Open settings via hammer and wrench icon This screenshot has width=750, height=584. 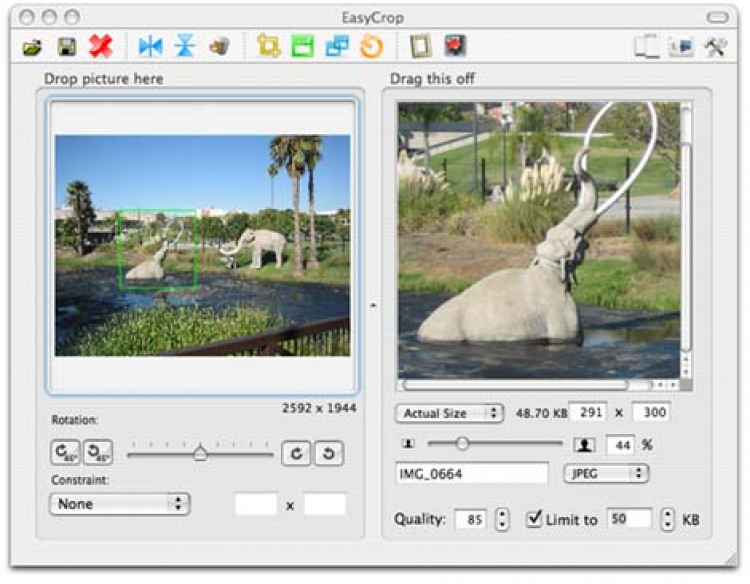click(x=715, y=47)
